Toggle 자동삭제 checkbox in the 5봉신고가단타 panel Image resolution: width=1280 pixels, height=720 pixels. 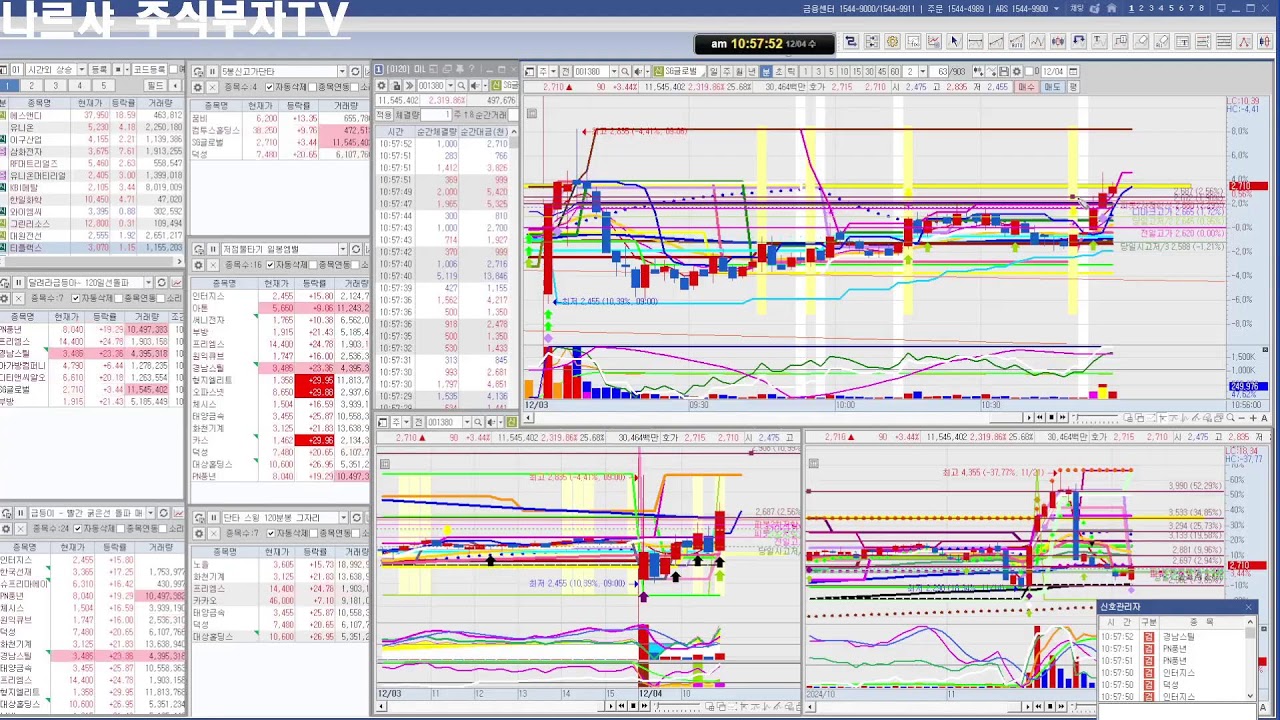(269, 87)
